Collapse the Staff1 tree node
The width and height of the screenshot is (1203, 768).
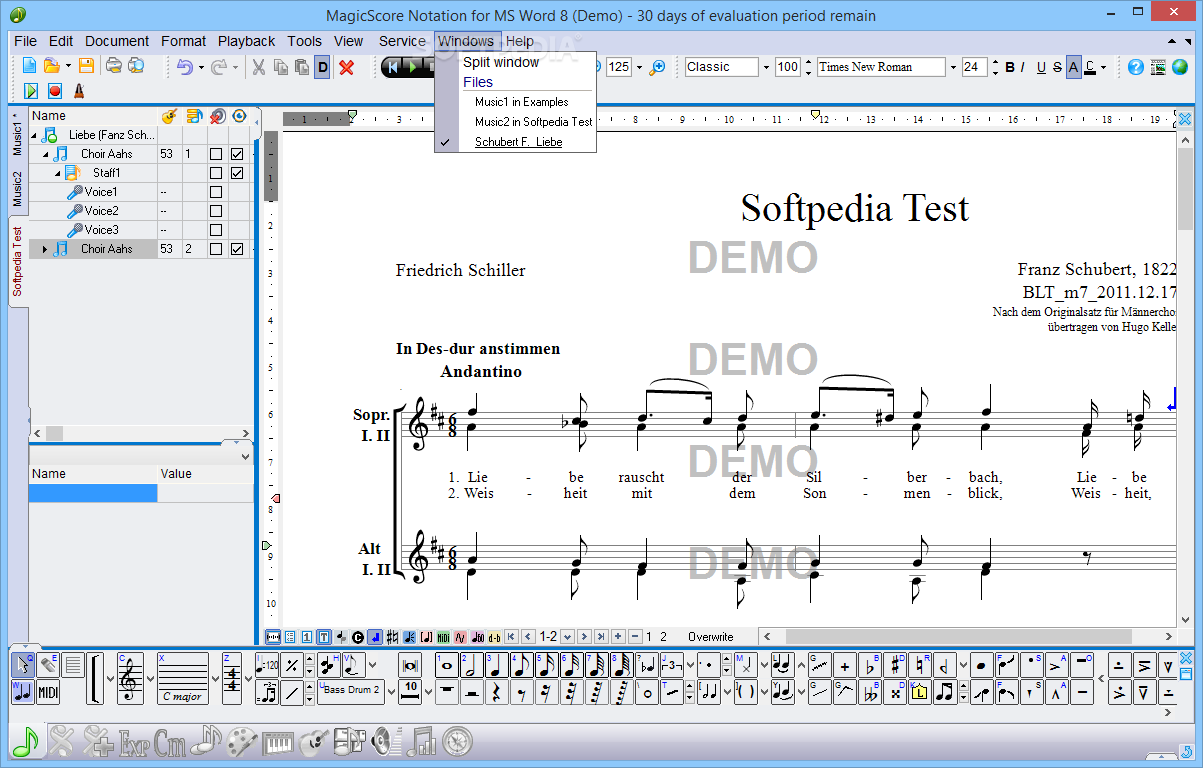click(x=57, y=173)
